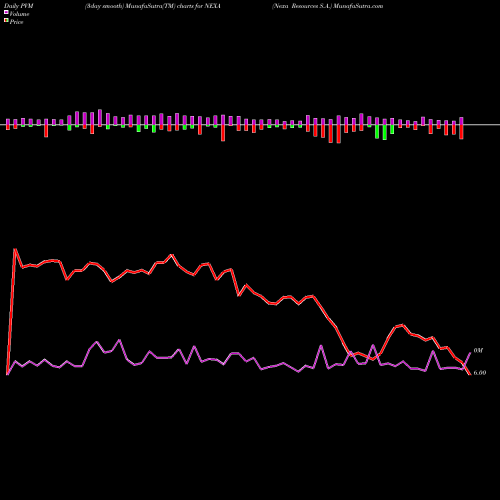Viewport: 500px width, 500px height.
Task: Click the 0M volume axis label
Action: coord(478,350)
